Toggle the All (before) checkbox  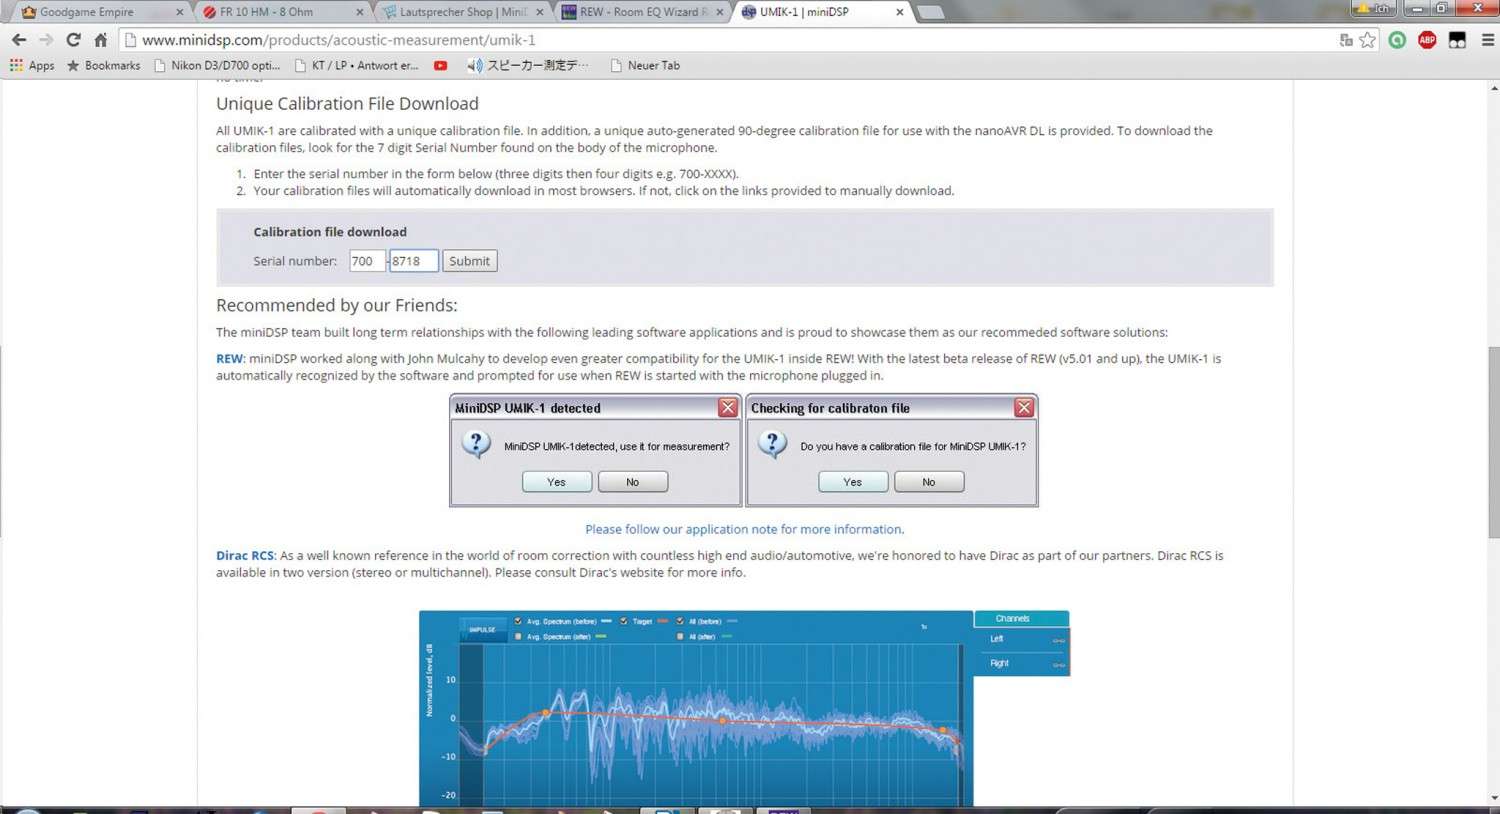pyautogui.click(x=680, y=621)
